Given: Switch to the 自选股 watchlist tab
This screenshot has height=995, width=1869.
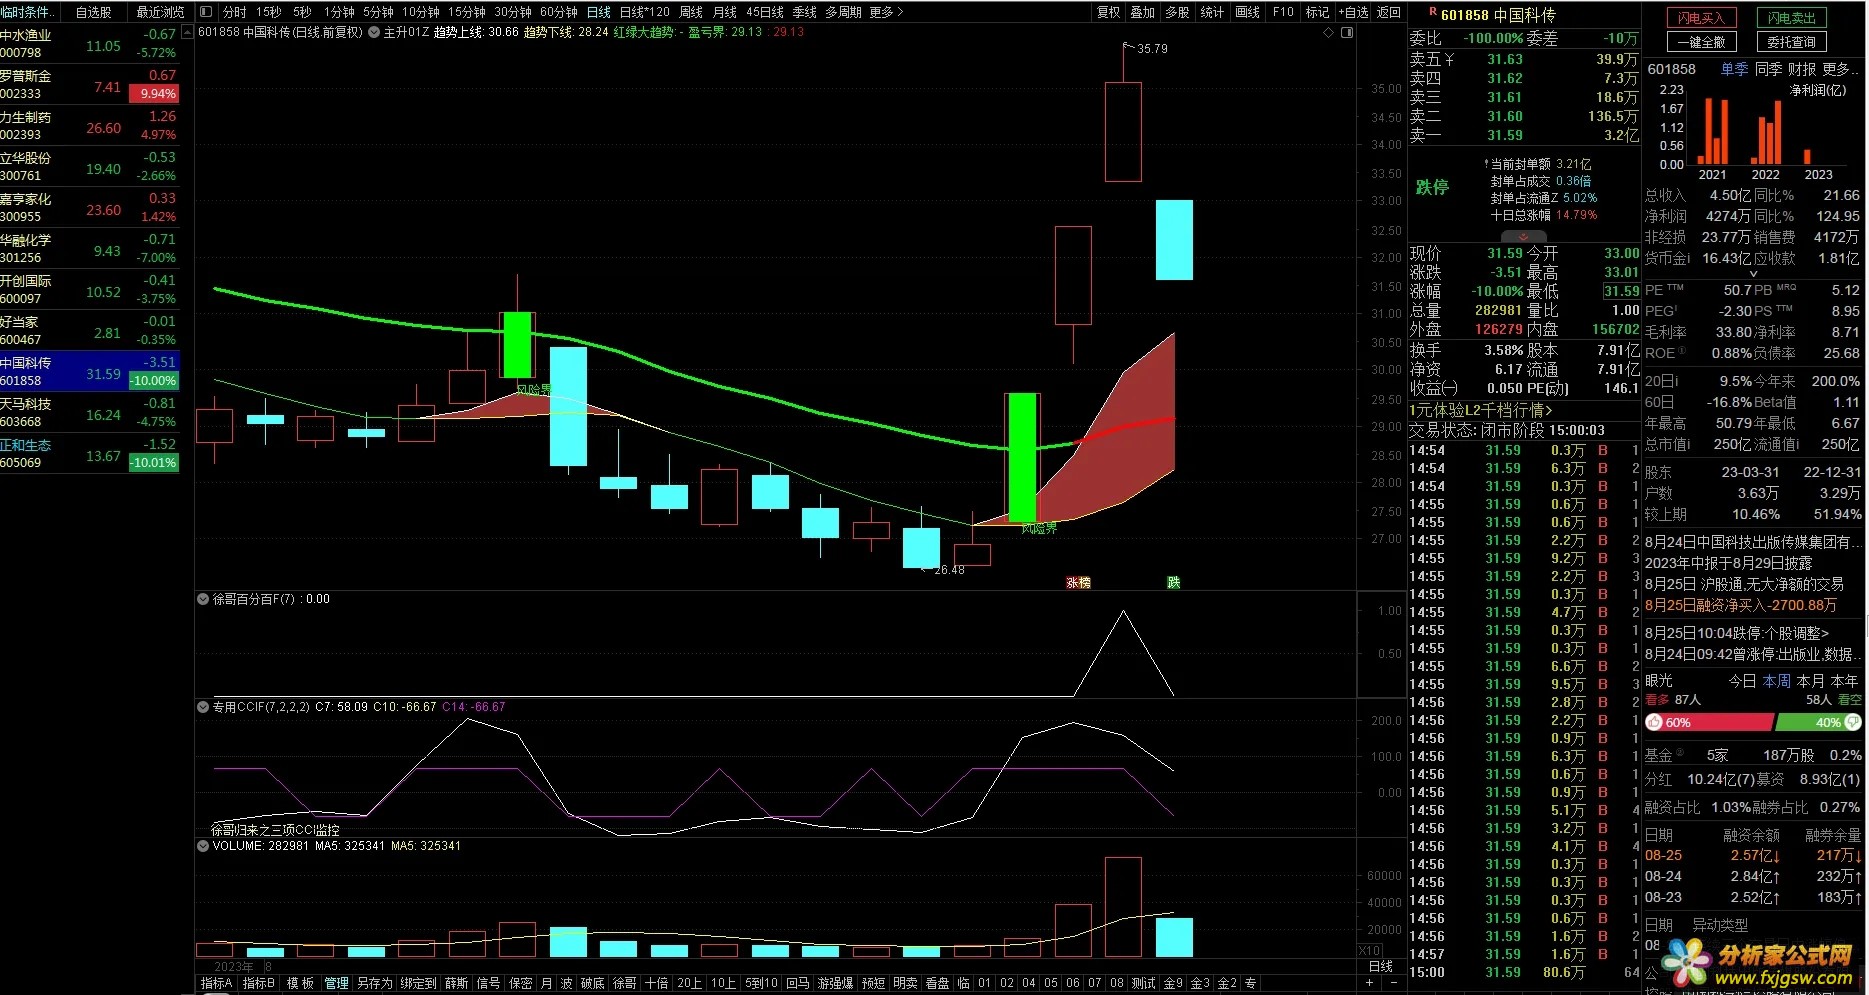Looking at the screenshot, I should pos(94,12).
